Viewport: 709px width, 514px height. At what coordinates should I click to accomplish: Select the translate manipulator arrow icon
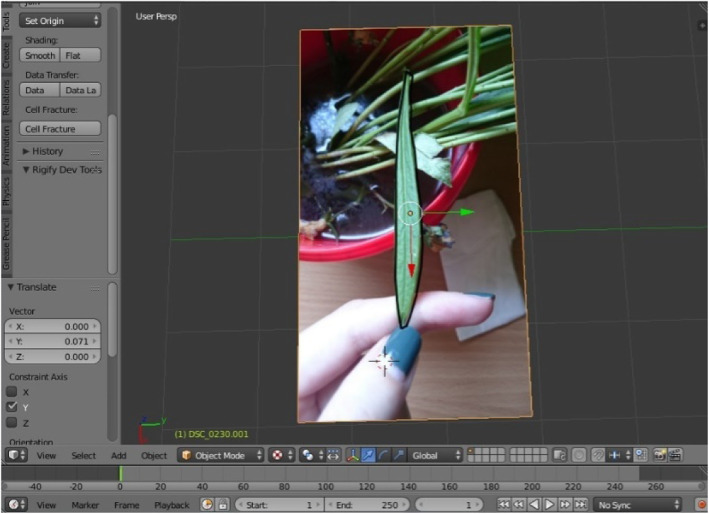point(367,455)
